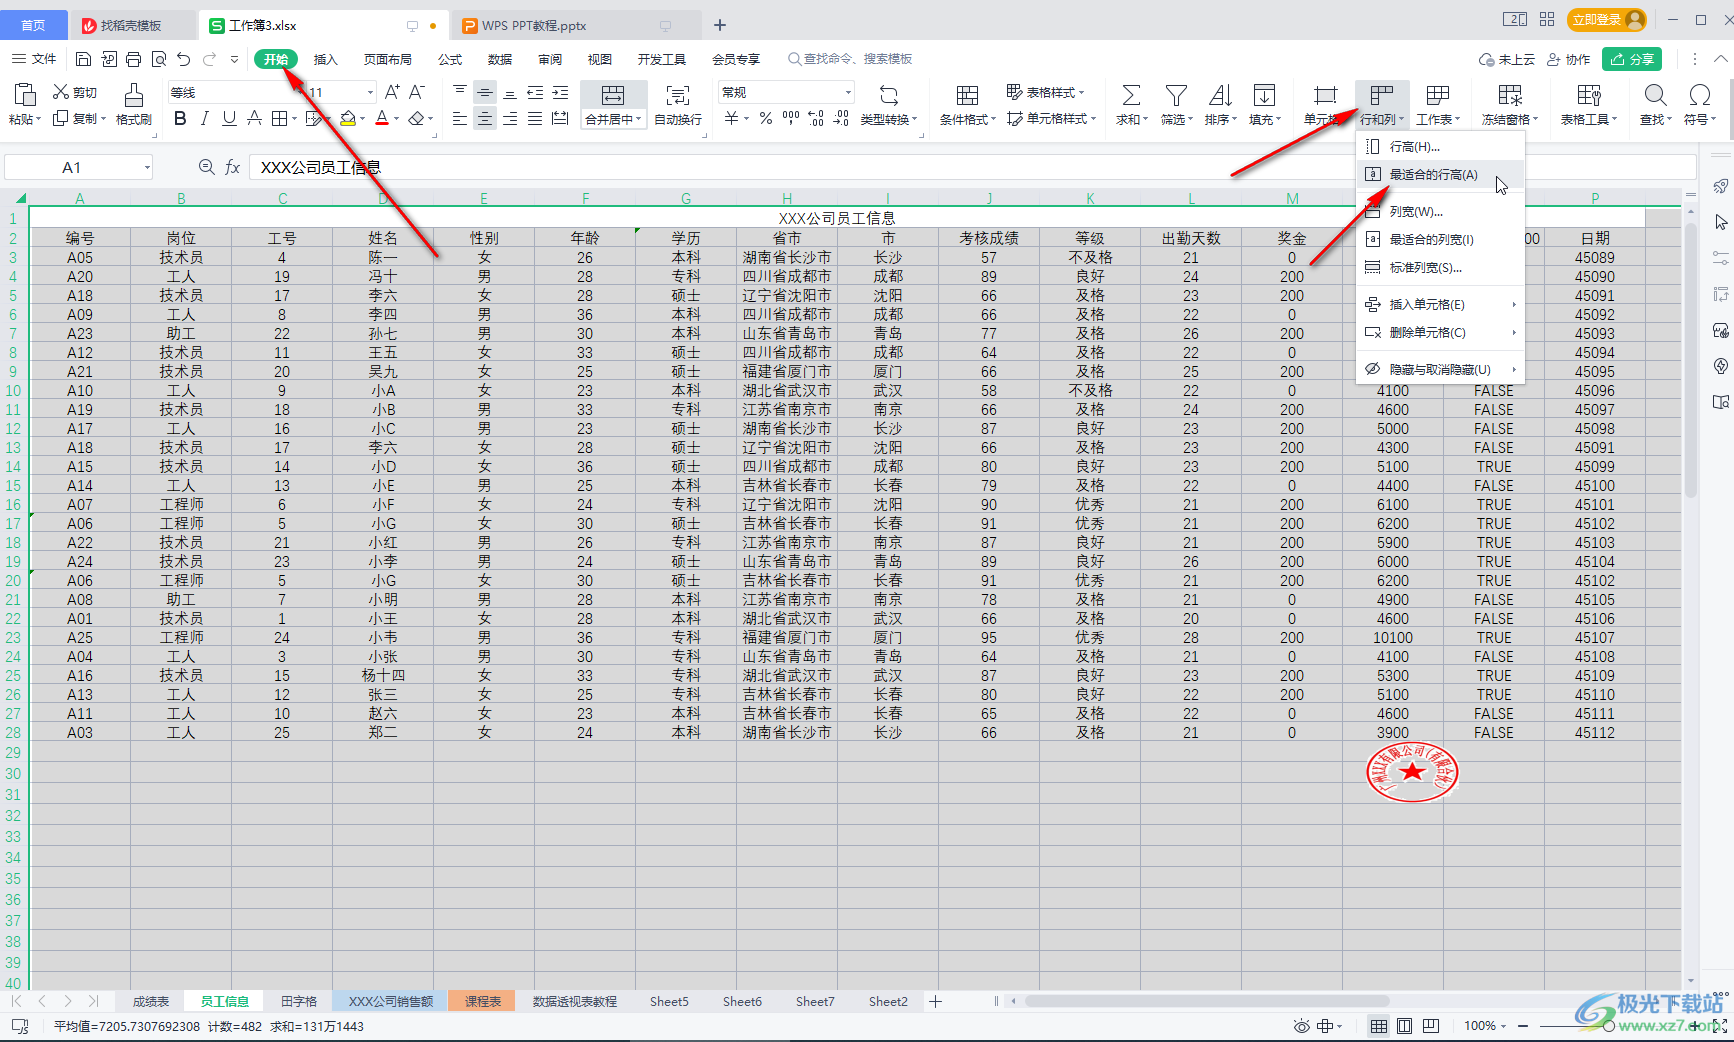Click the AutoSum sigma icon

point(1131,95)
